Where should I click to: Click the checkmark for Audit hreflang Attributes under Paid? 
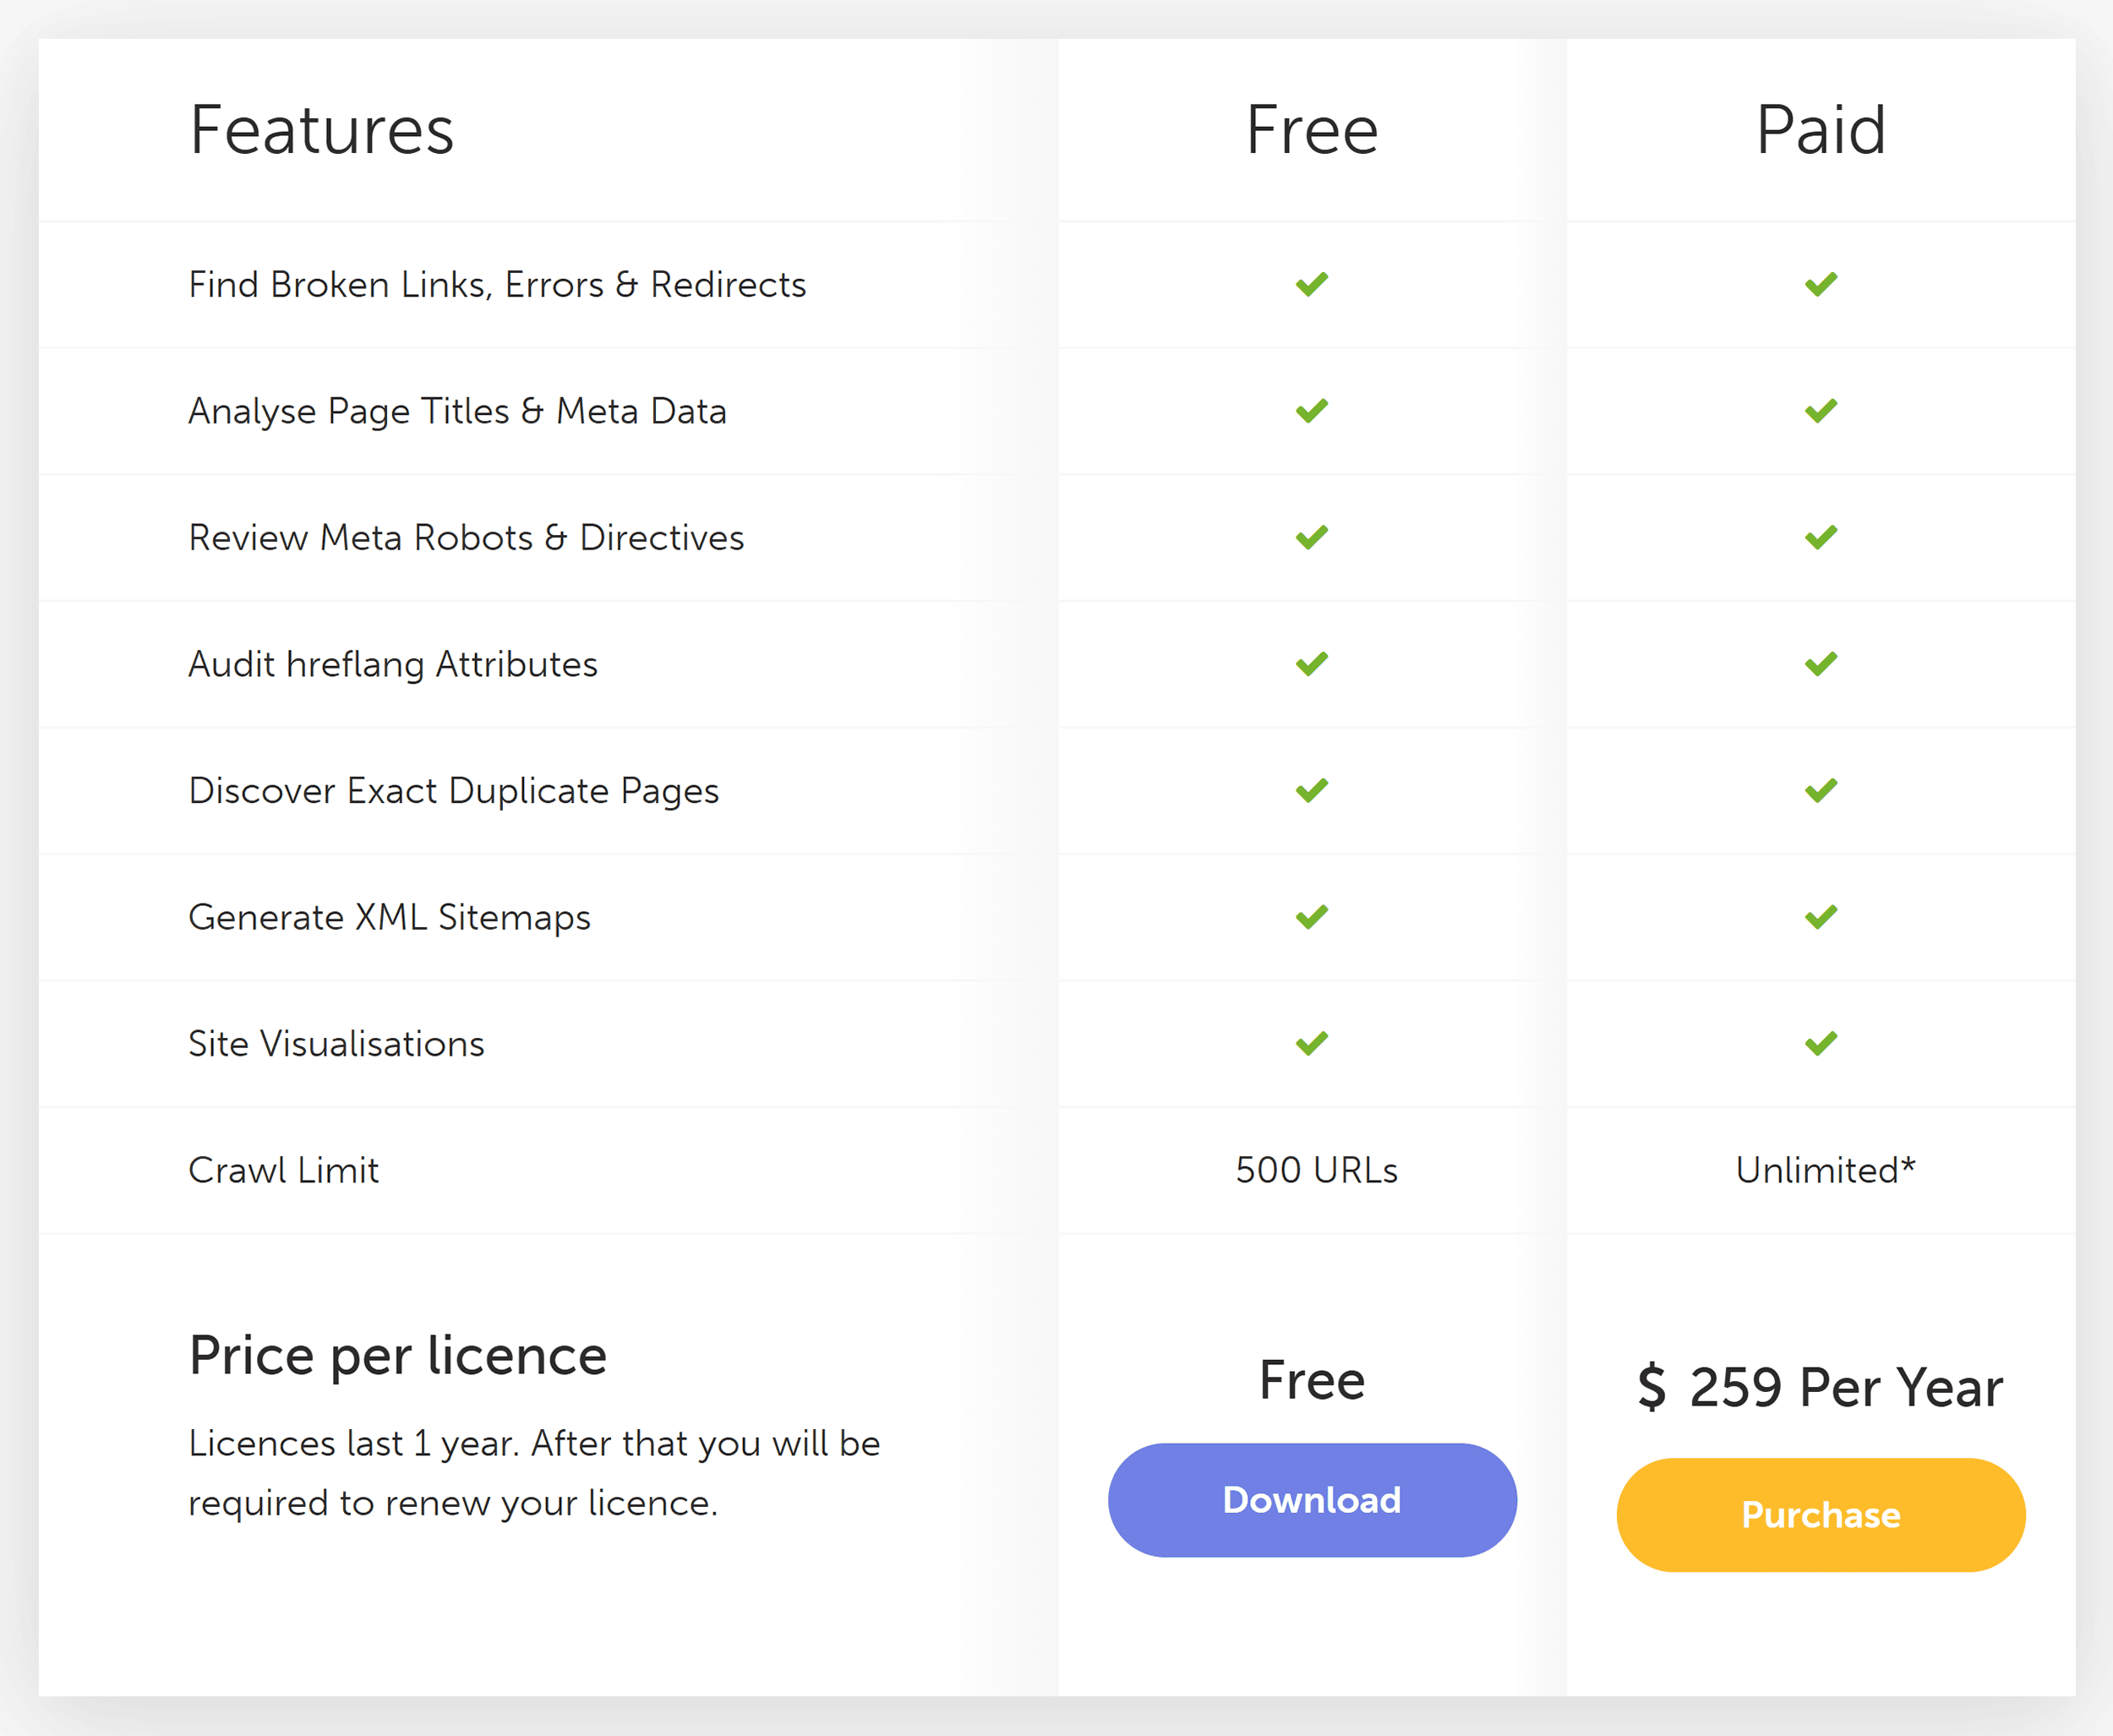(x=1822, y=663)
